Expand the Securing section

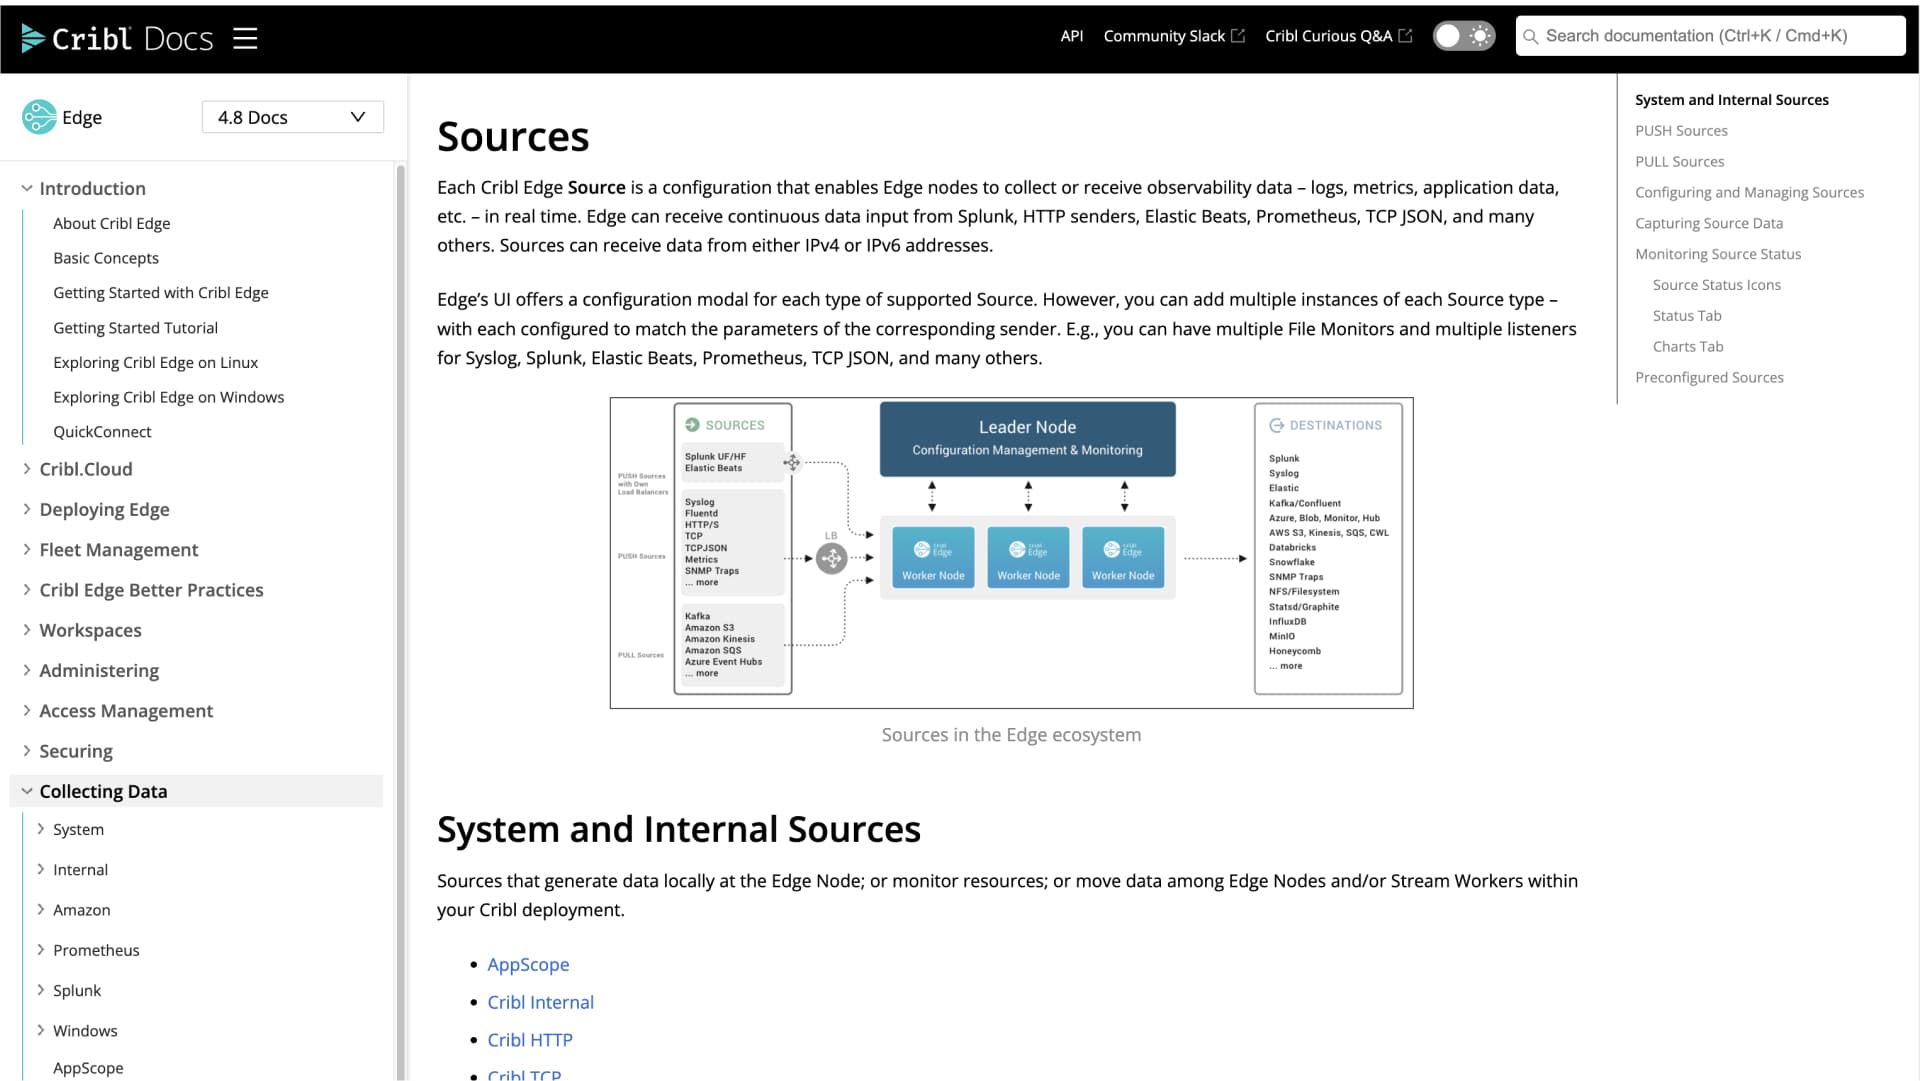(27, 751)
